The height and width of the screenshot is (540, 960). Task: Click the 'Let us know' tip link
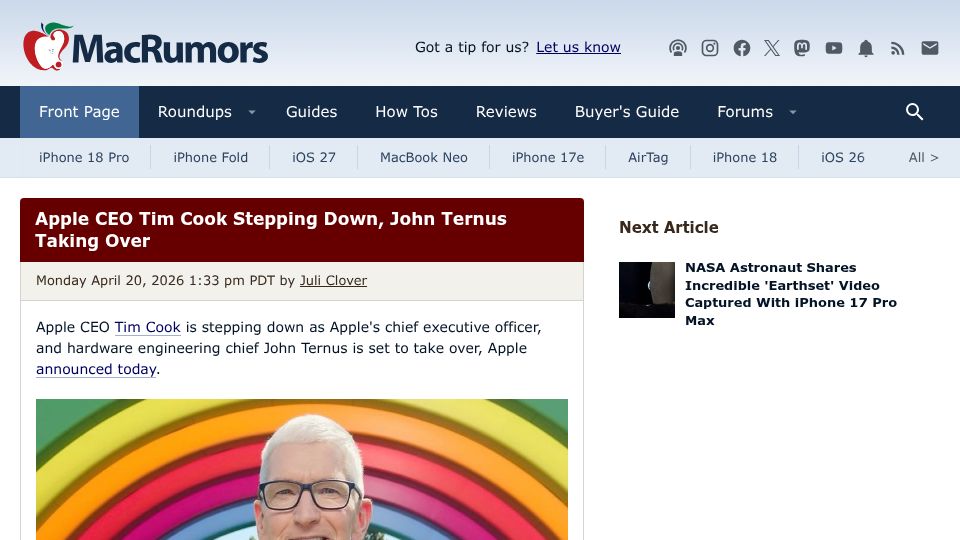click(579, 47)
